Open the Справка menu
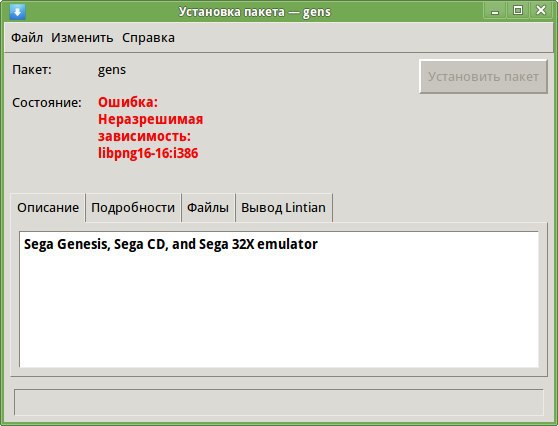The height and width of the screenshot is (426, 558). [148, 38]
